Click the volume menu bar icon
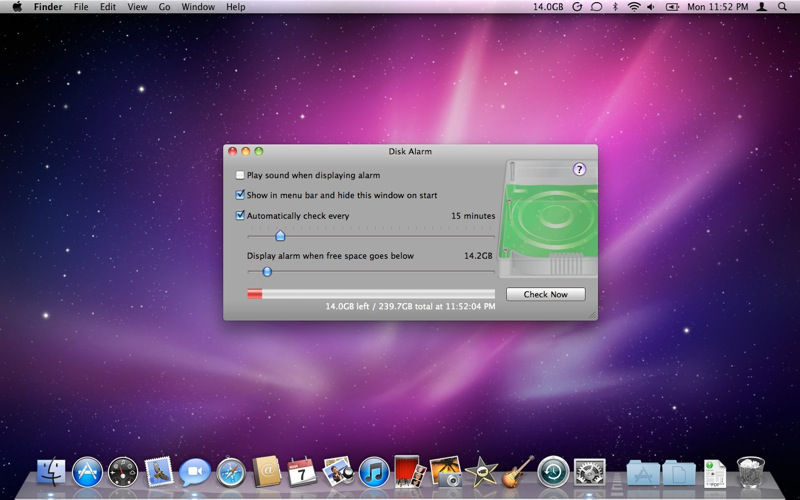 tap(651, 7)
